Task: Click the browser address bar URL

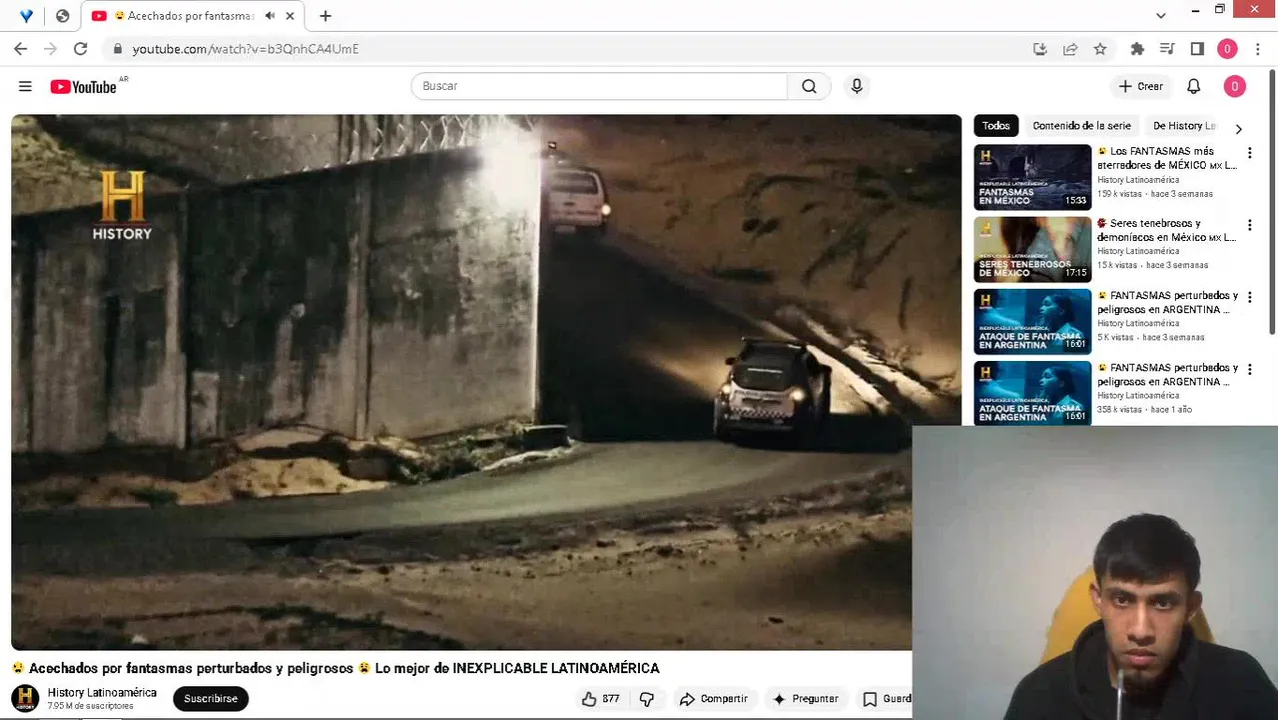Action: (x=245, y=49)
